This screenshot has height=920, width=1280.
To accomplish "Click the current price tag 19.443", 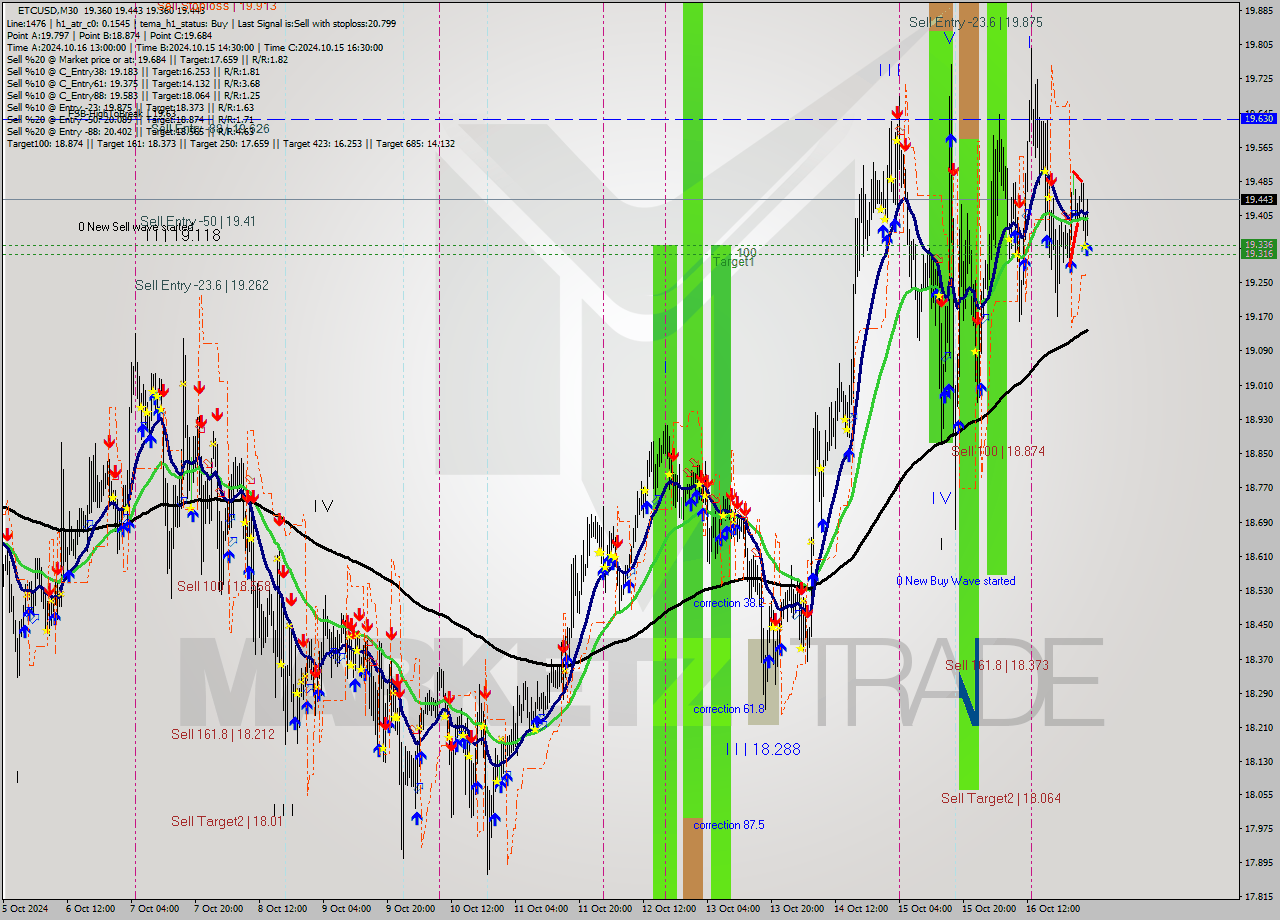I will (1258, 199).
